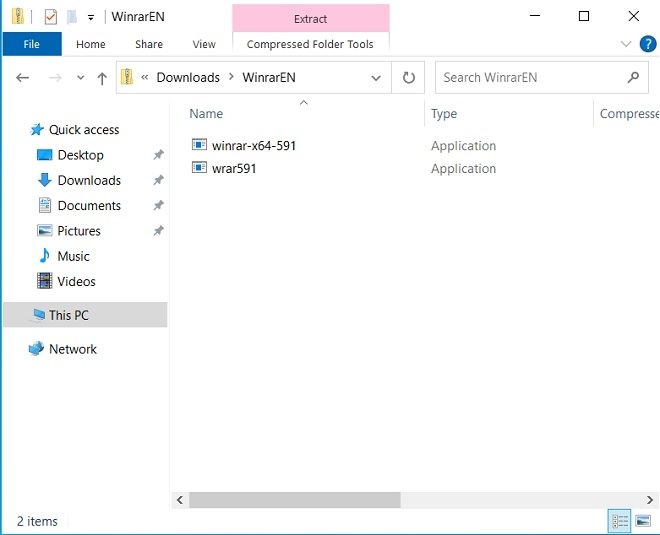Click the breadcrumb arrow after Downloads
This screenshot has height=535, width=660.
(x=231, y=77)
